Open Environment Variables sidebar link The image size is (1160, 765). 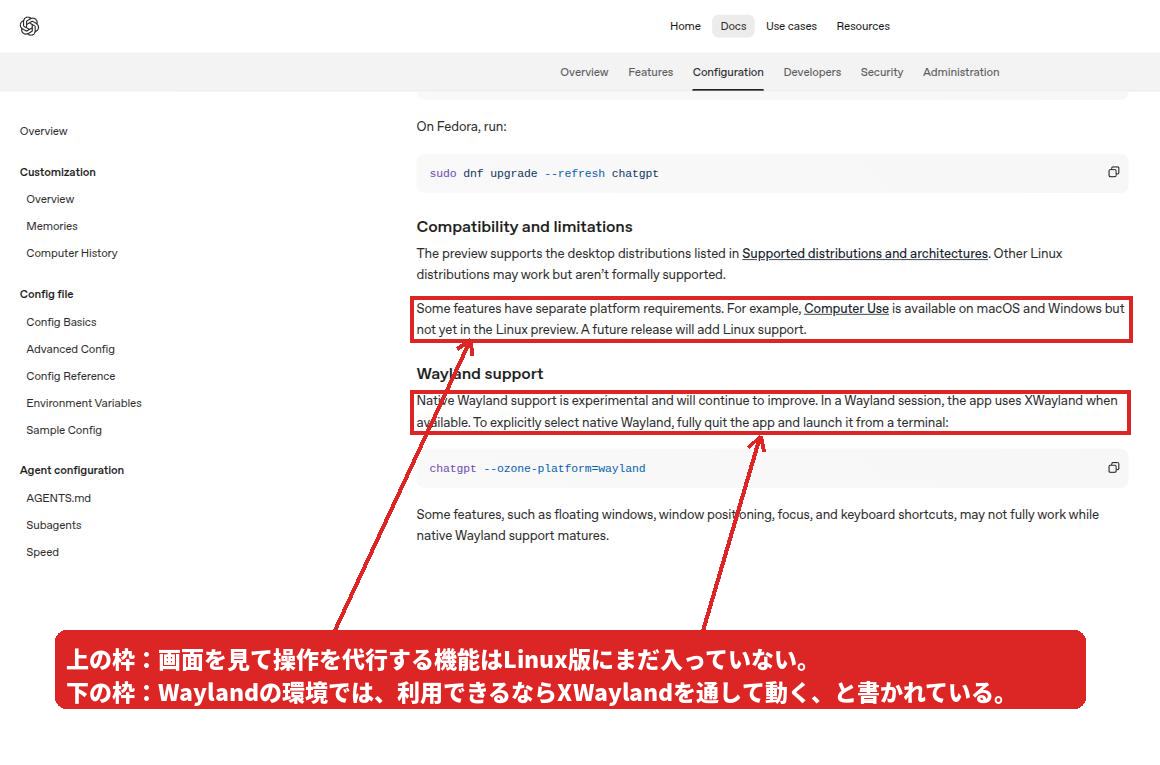pyautogui.click(x=84, y=402)
